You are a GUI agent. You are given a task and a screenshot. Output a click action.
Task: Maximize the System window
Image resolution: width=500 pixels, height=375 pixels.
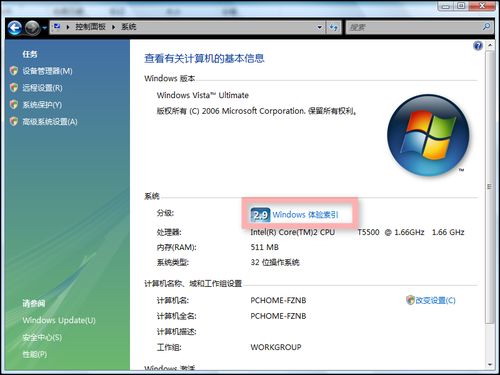[x=462, y=6]
